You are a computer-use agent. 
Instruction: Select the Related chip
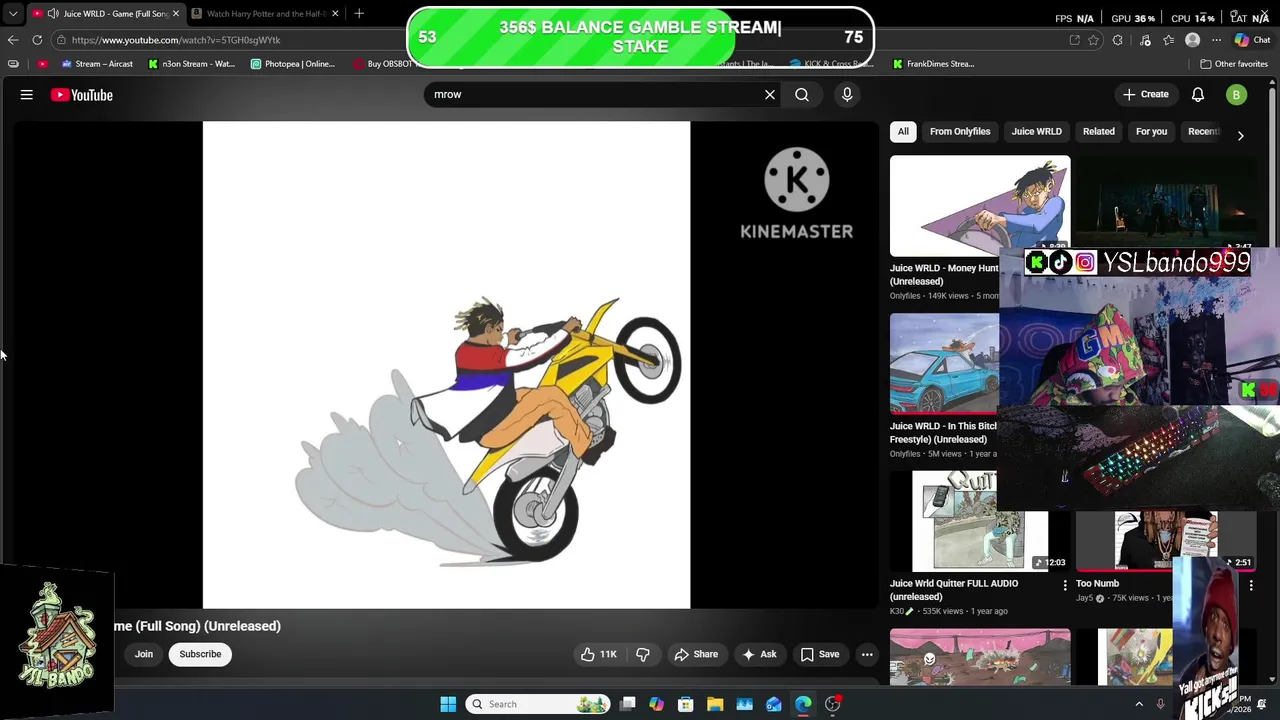1098,131
